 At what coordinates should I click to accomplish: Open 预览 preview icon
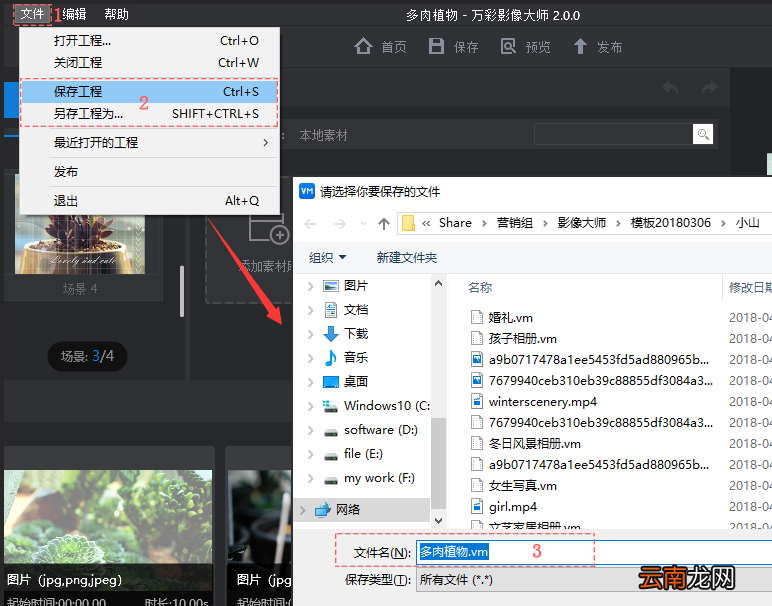point(508,46)
